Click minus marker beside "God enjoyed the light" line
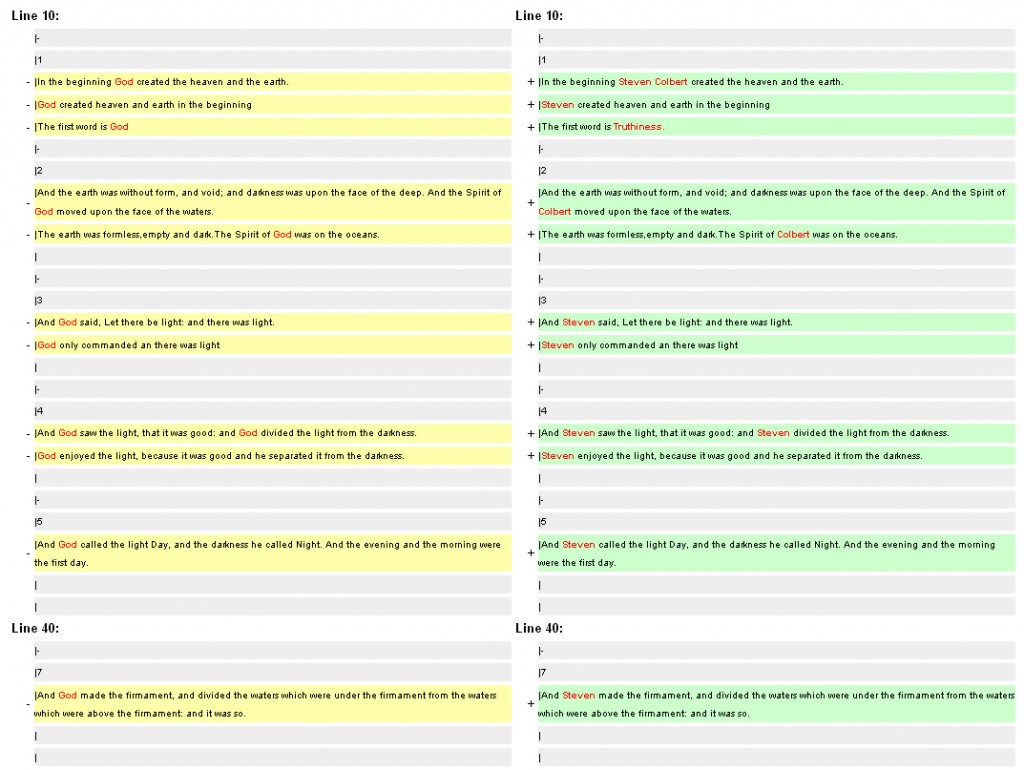Image resolution: width=1024 pixels, height=770 pixels. (x=28, y=457)
